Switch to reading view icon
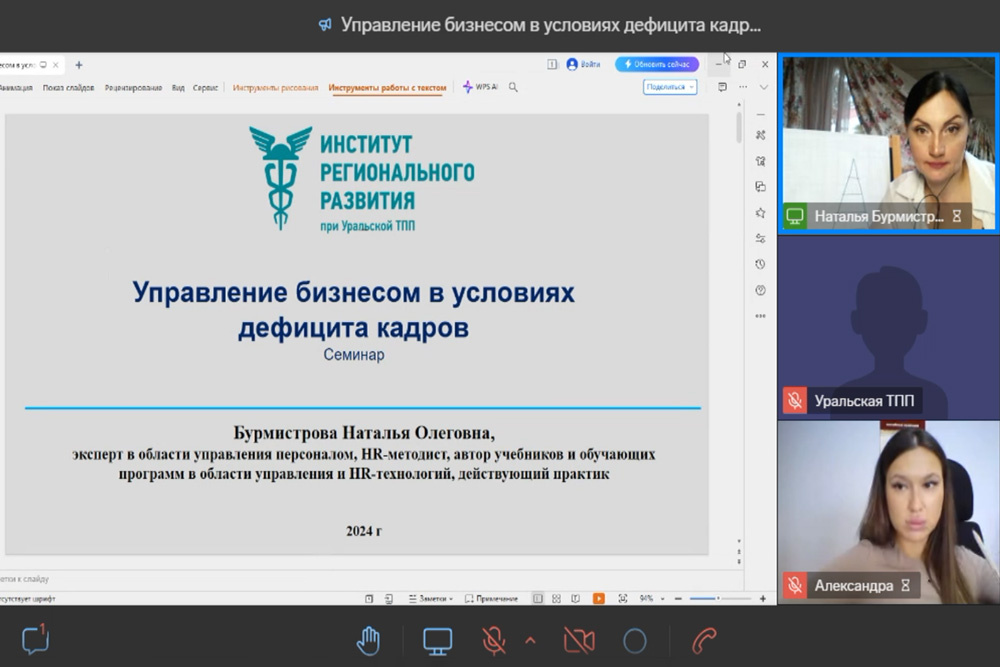The height and width of the screenshot is (667, 1000). (x=575, y=599)
